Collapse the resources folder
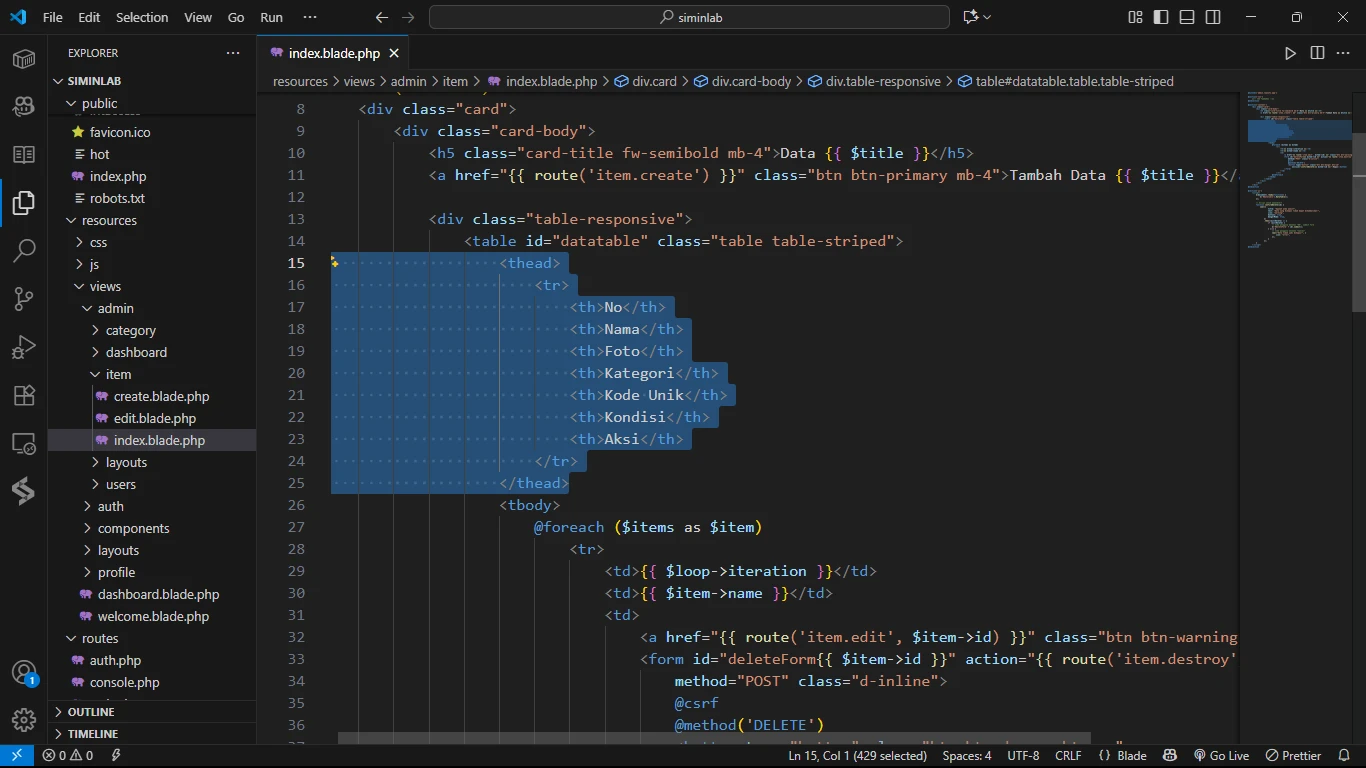 point(109,220)
